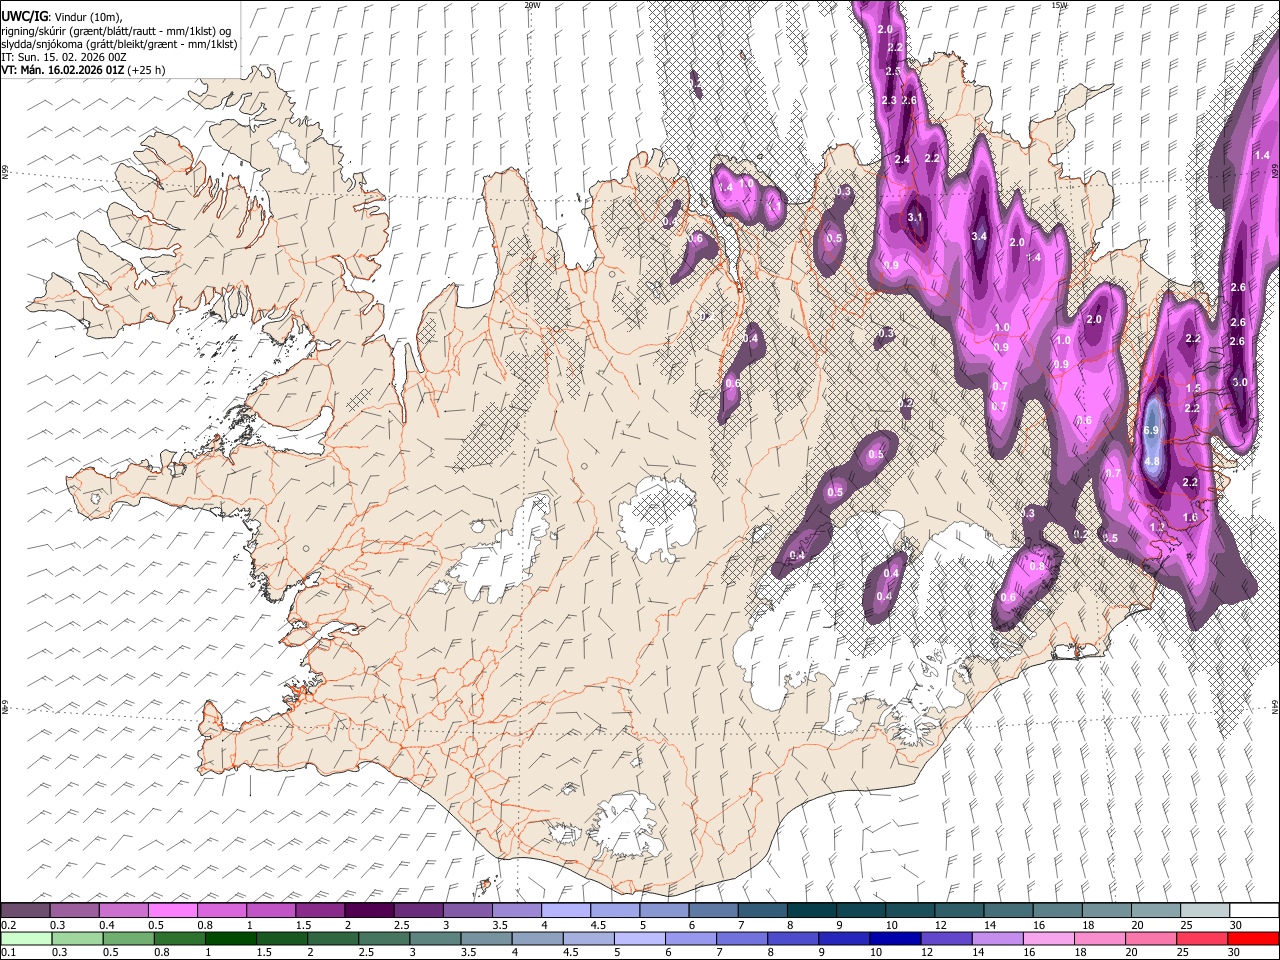Select the '3.1' value on the map
Image resolution: width=1280 pixels, height=960 pixels.
(x=915, y=217)
